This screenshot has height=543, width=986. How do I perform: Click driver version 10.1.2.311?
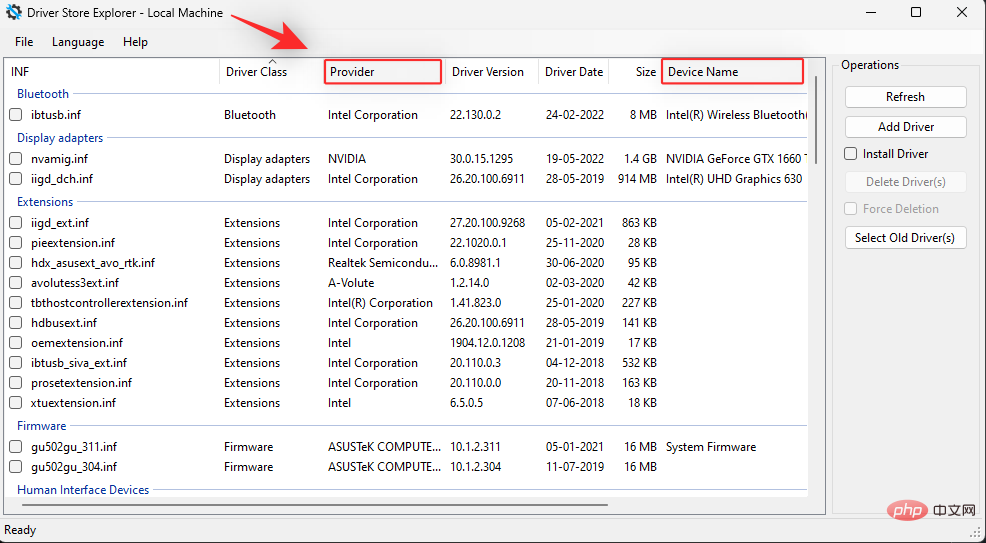[x=475, y=447]
